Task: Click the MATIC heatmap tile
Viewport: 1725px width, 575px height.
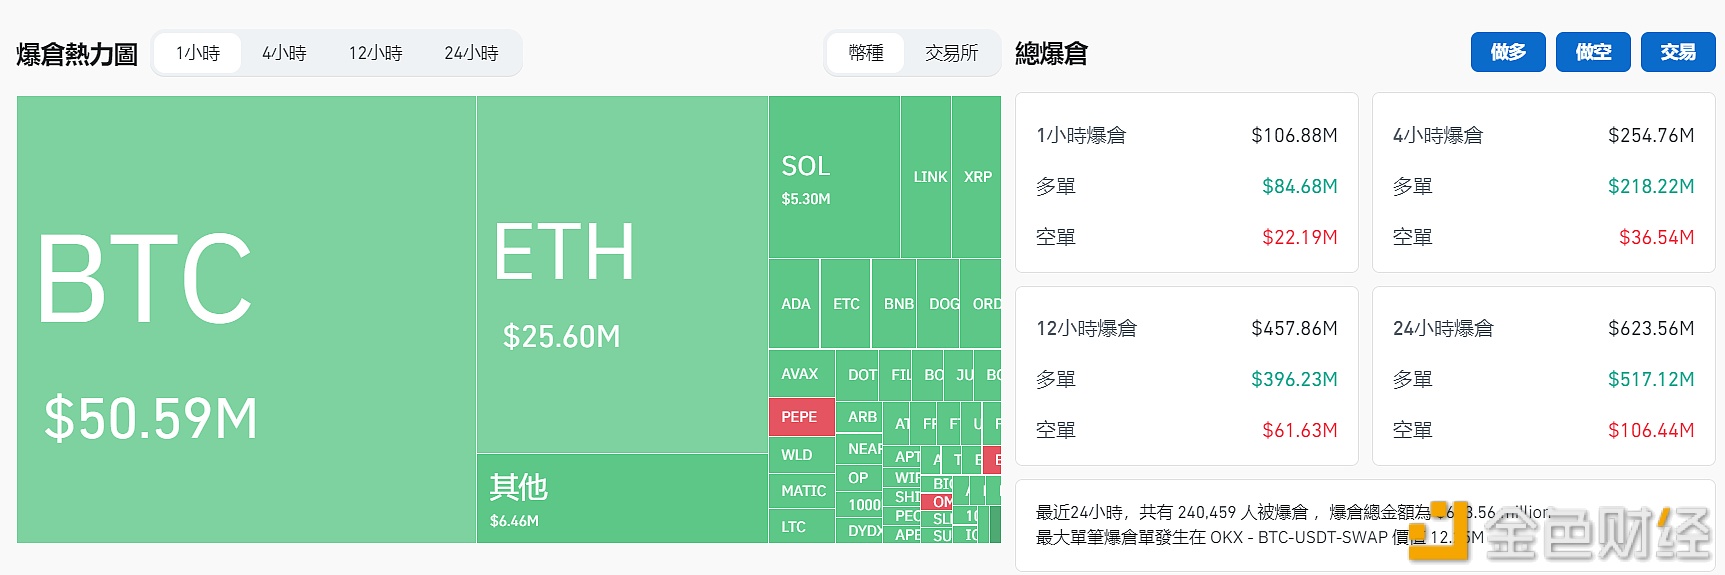Action: tap(801, 491)
